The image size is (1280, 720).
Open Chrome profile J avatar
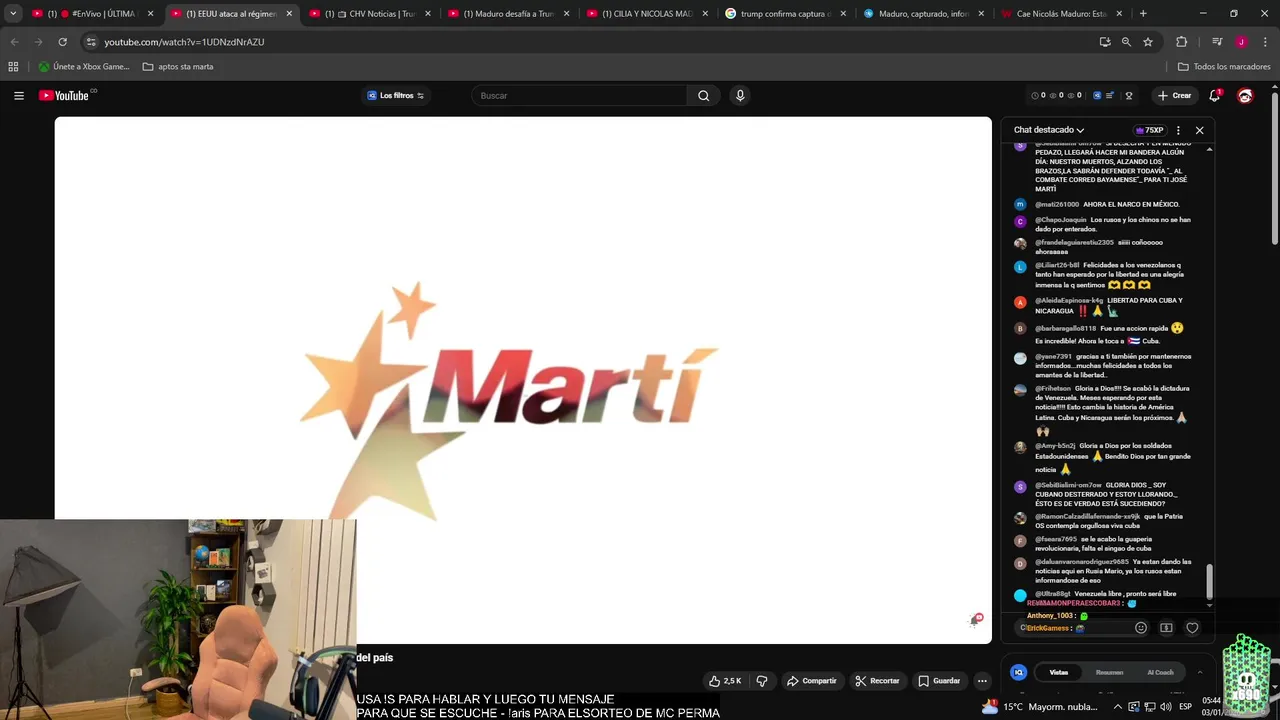click(x=1241, y=42)
